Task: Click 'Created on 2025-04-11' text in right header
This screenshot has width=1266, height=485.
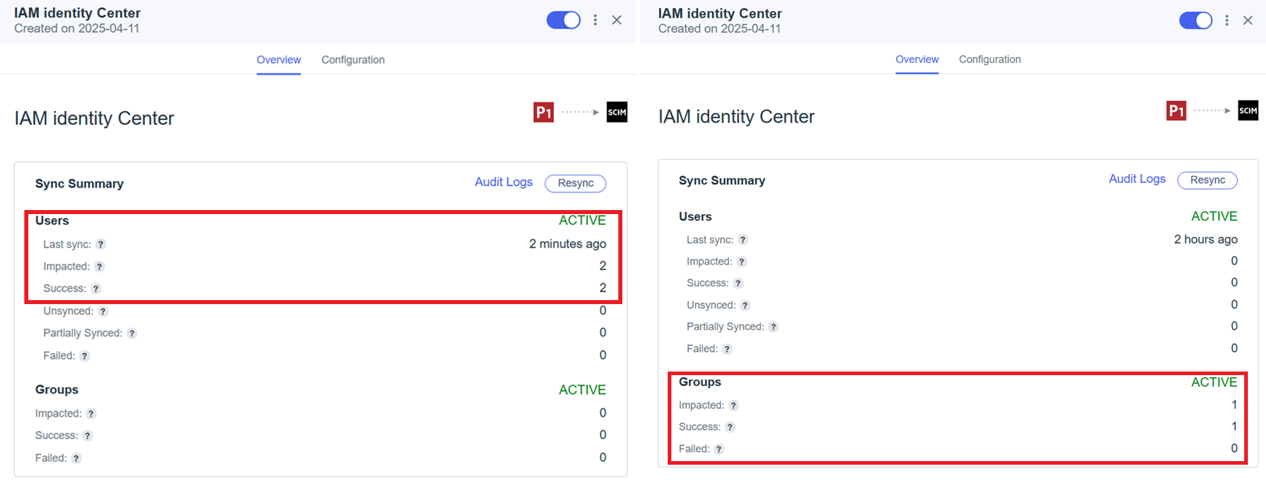Action: (719, 29)
